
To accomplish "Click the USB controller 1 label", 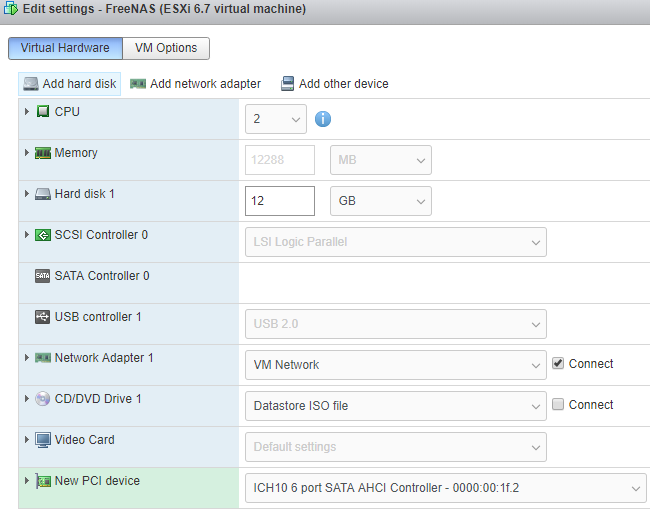I will click(x=98, y=317).
